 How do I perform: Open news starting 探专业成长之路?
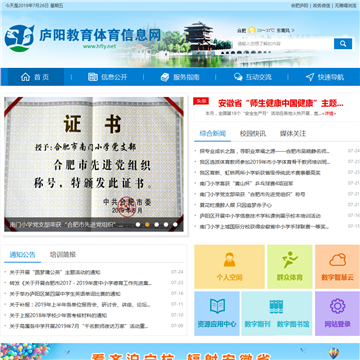pos(265,151)
